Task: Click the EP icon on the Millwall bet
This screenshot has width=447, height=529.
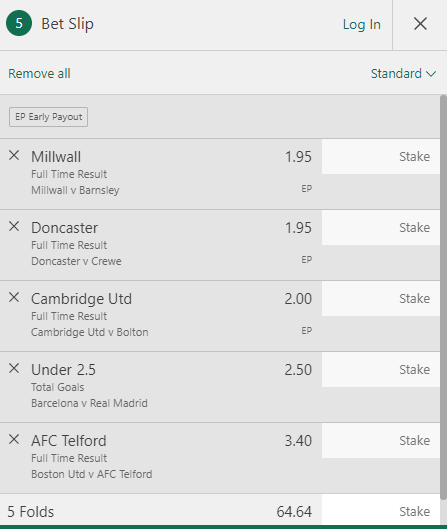Action: pyautogui.click(x=307, y=189)
